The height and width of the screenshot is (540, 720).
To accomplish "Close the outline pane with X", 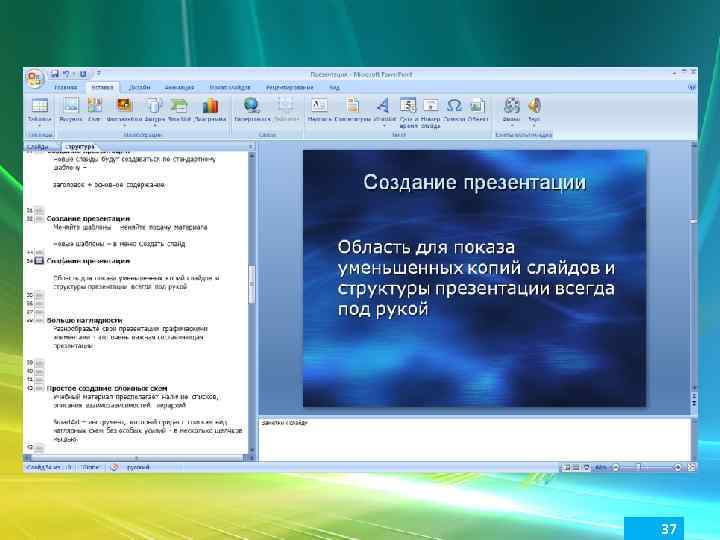I will [251, 146].
